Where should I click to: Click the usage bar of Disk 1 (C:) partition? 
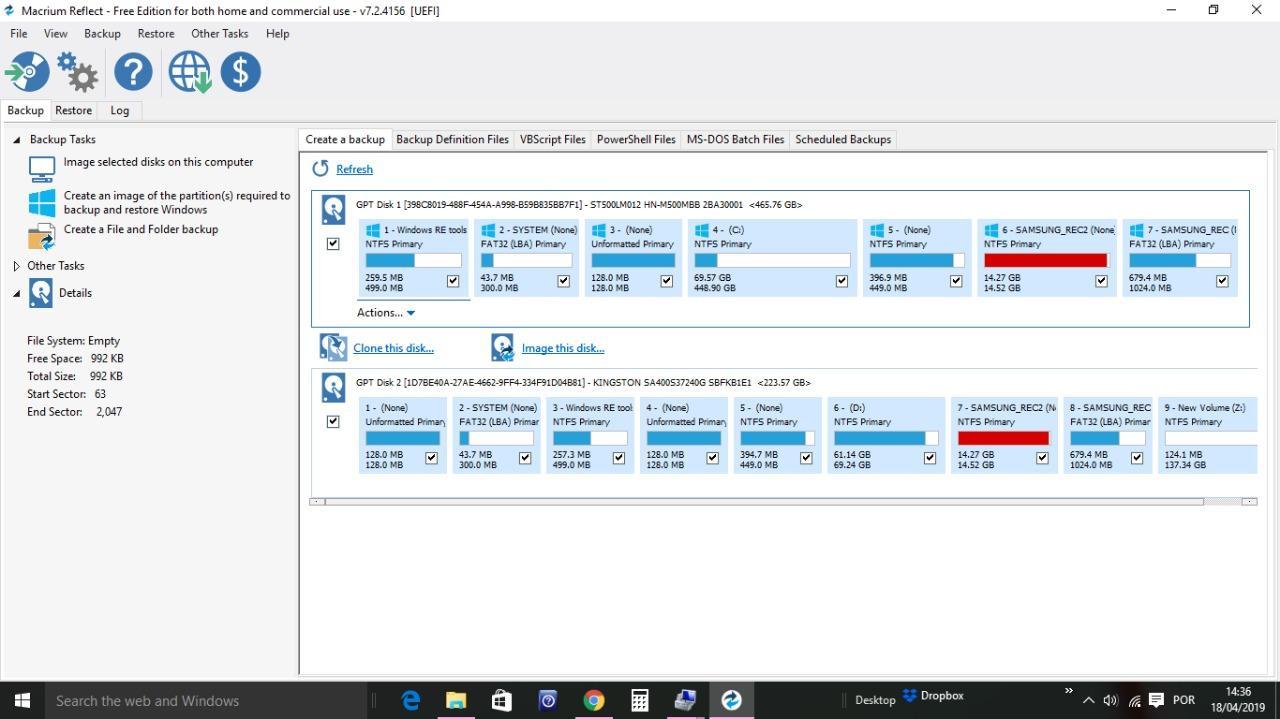tap(772, 260)
